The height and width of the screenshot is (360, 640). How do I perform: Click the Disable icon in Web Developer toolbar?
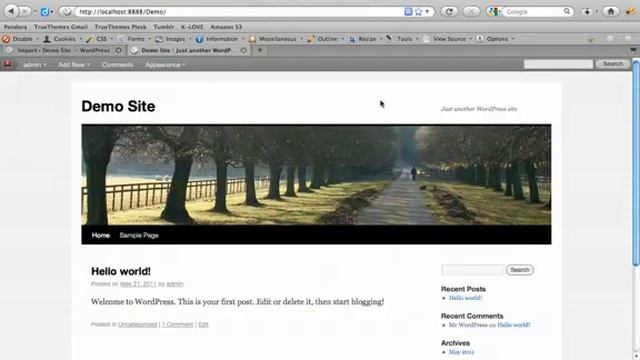[x=6, y=39]
